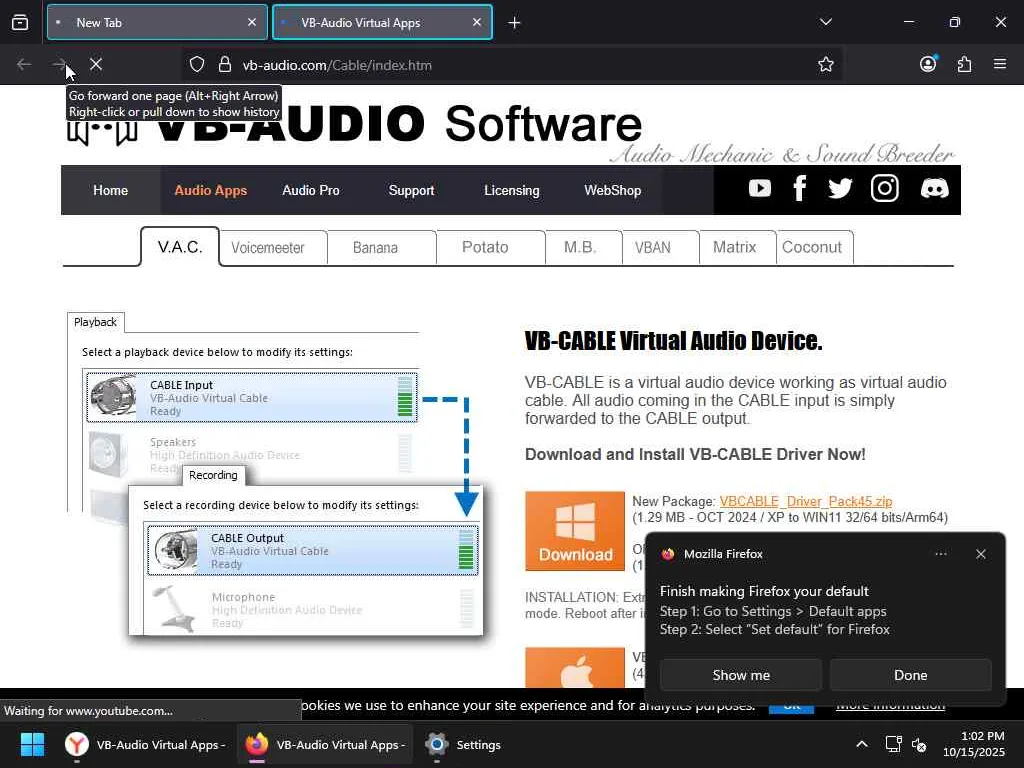This screenshot has width=1024, height=768.
Task: Select the V.A.C. product tab
Action: (180, 247)
